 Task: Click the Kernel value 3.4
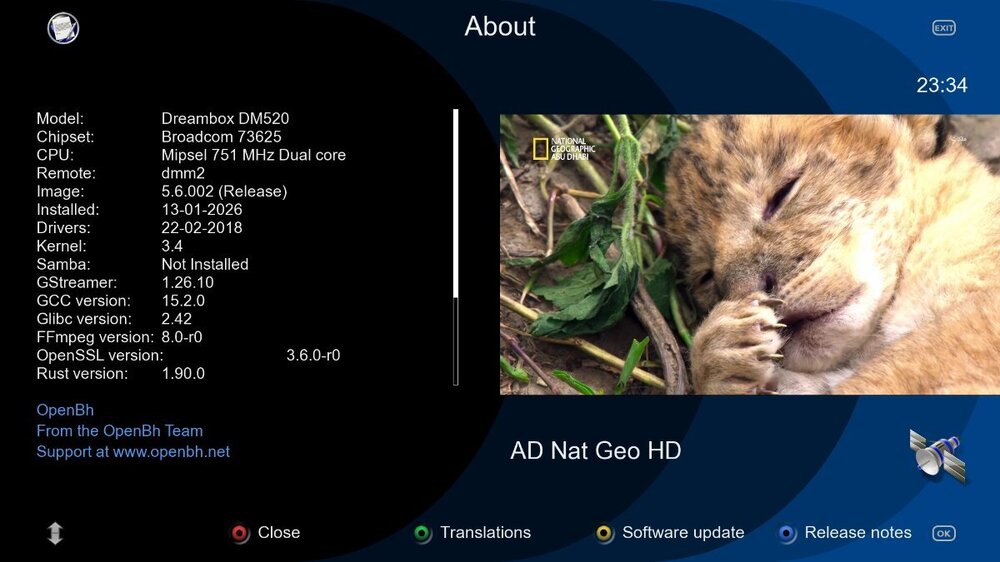pos(172,246)
